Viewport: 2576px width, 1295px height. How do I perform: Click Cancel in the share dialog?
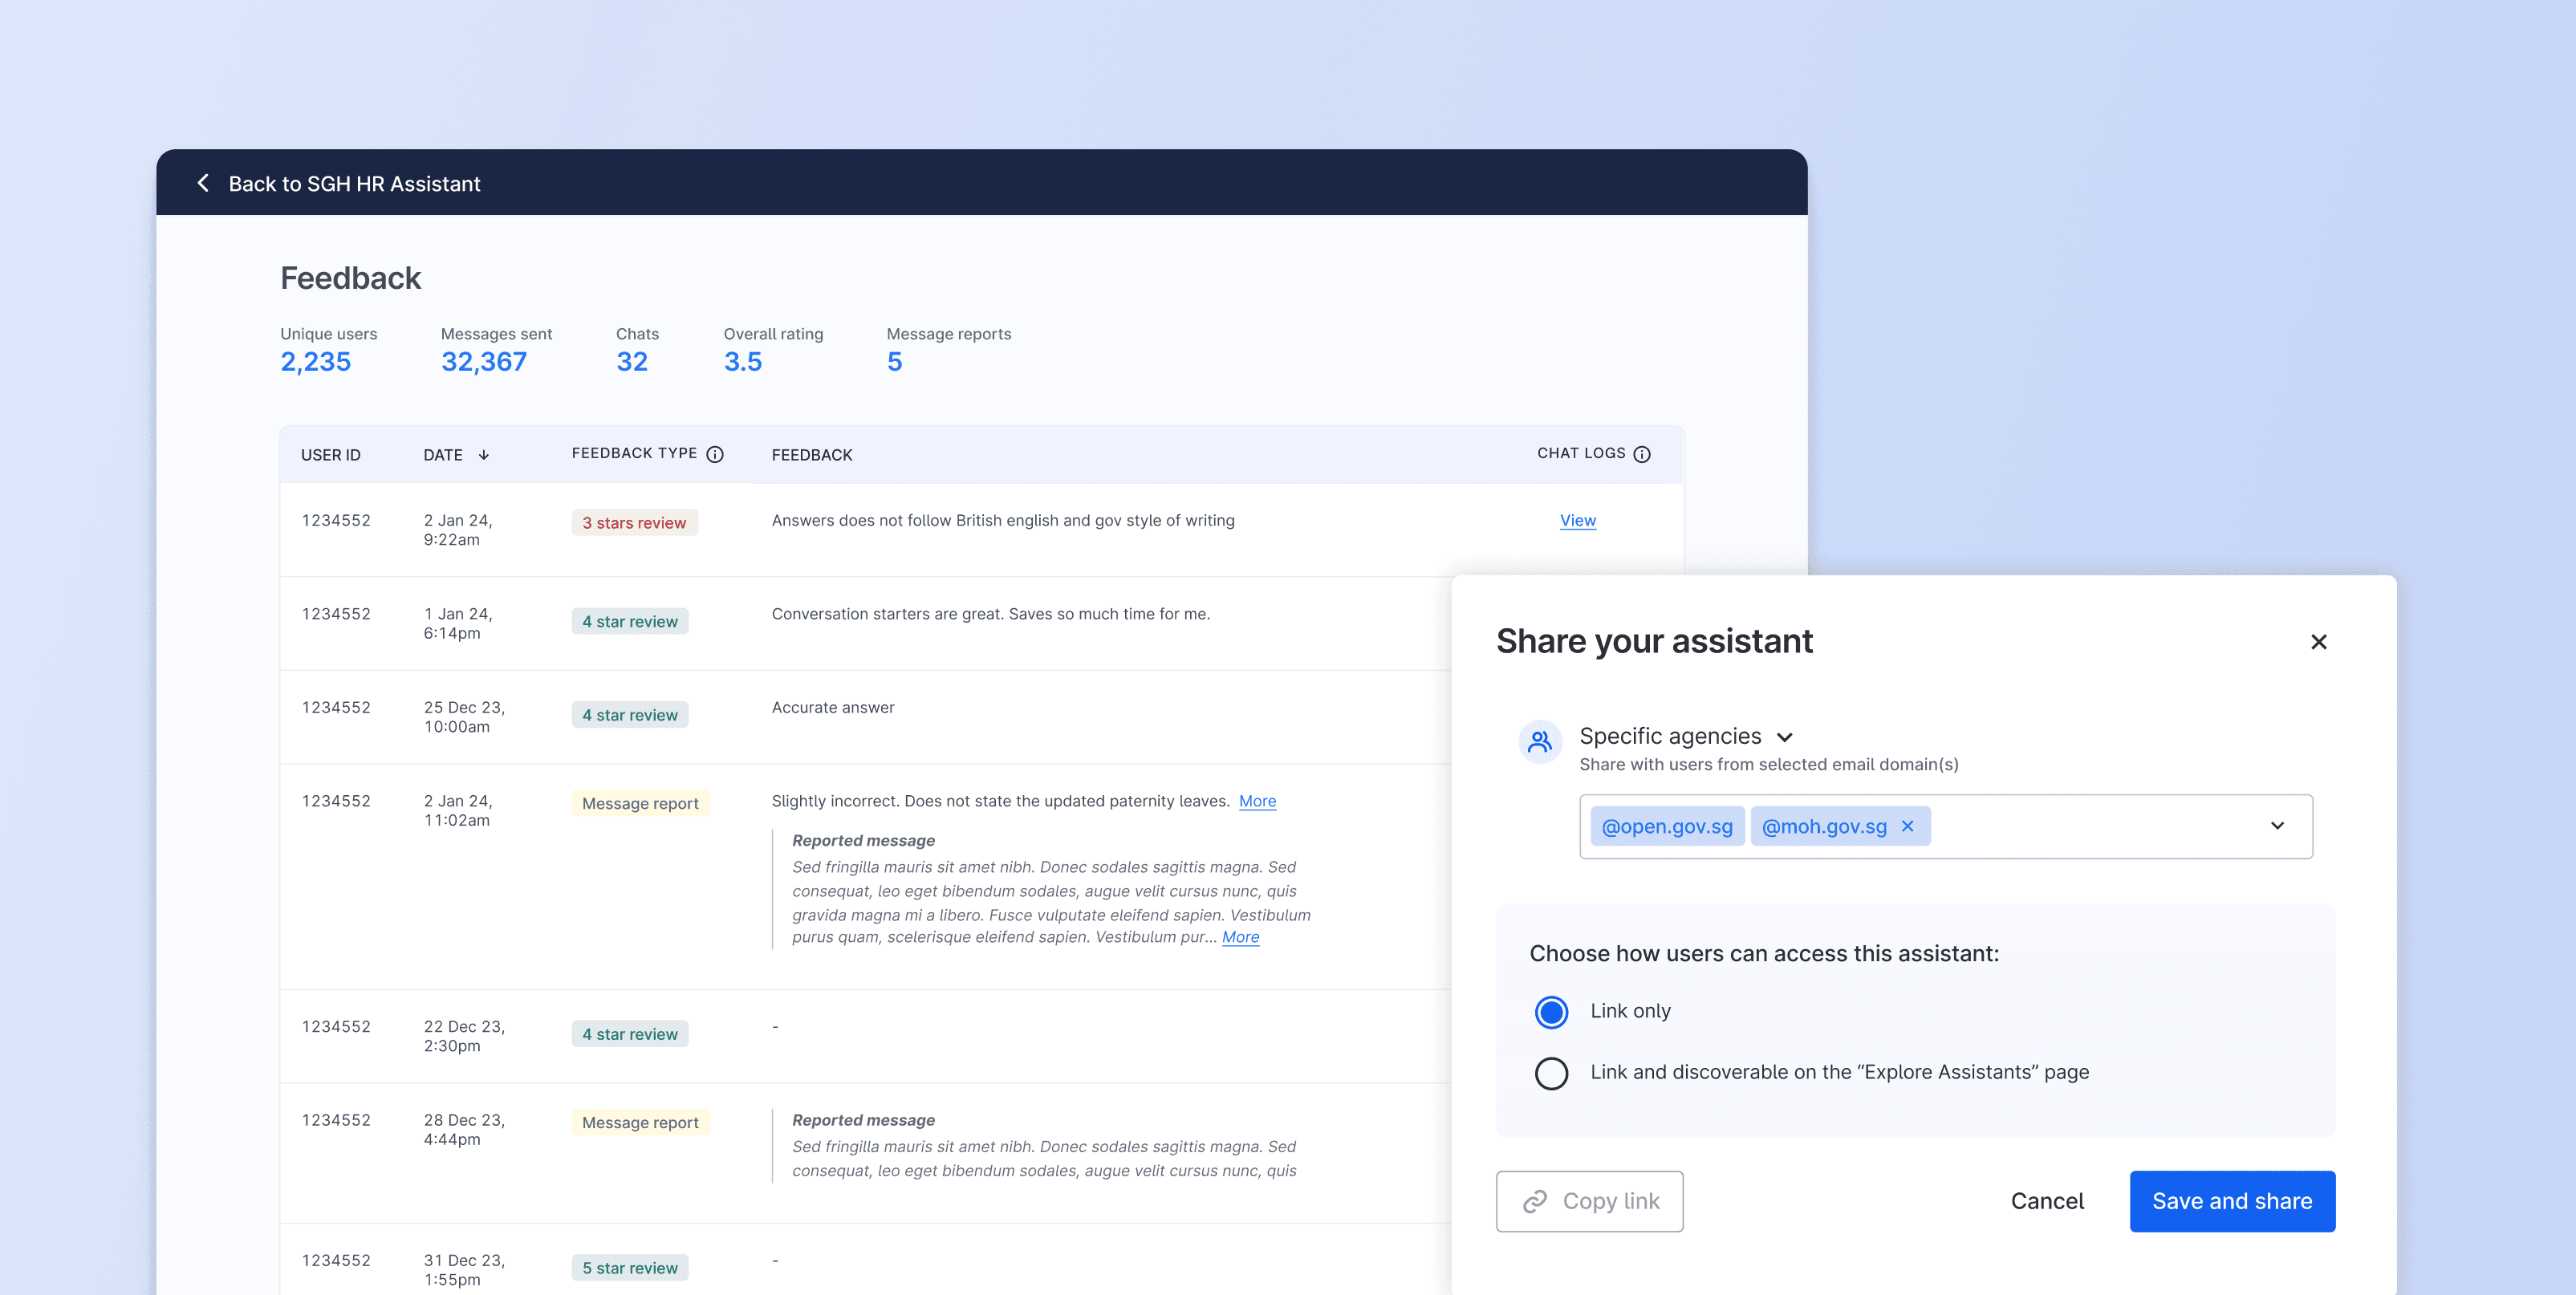[x=2047, y=1201]
